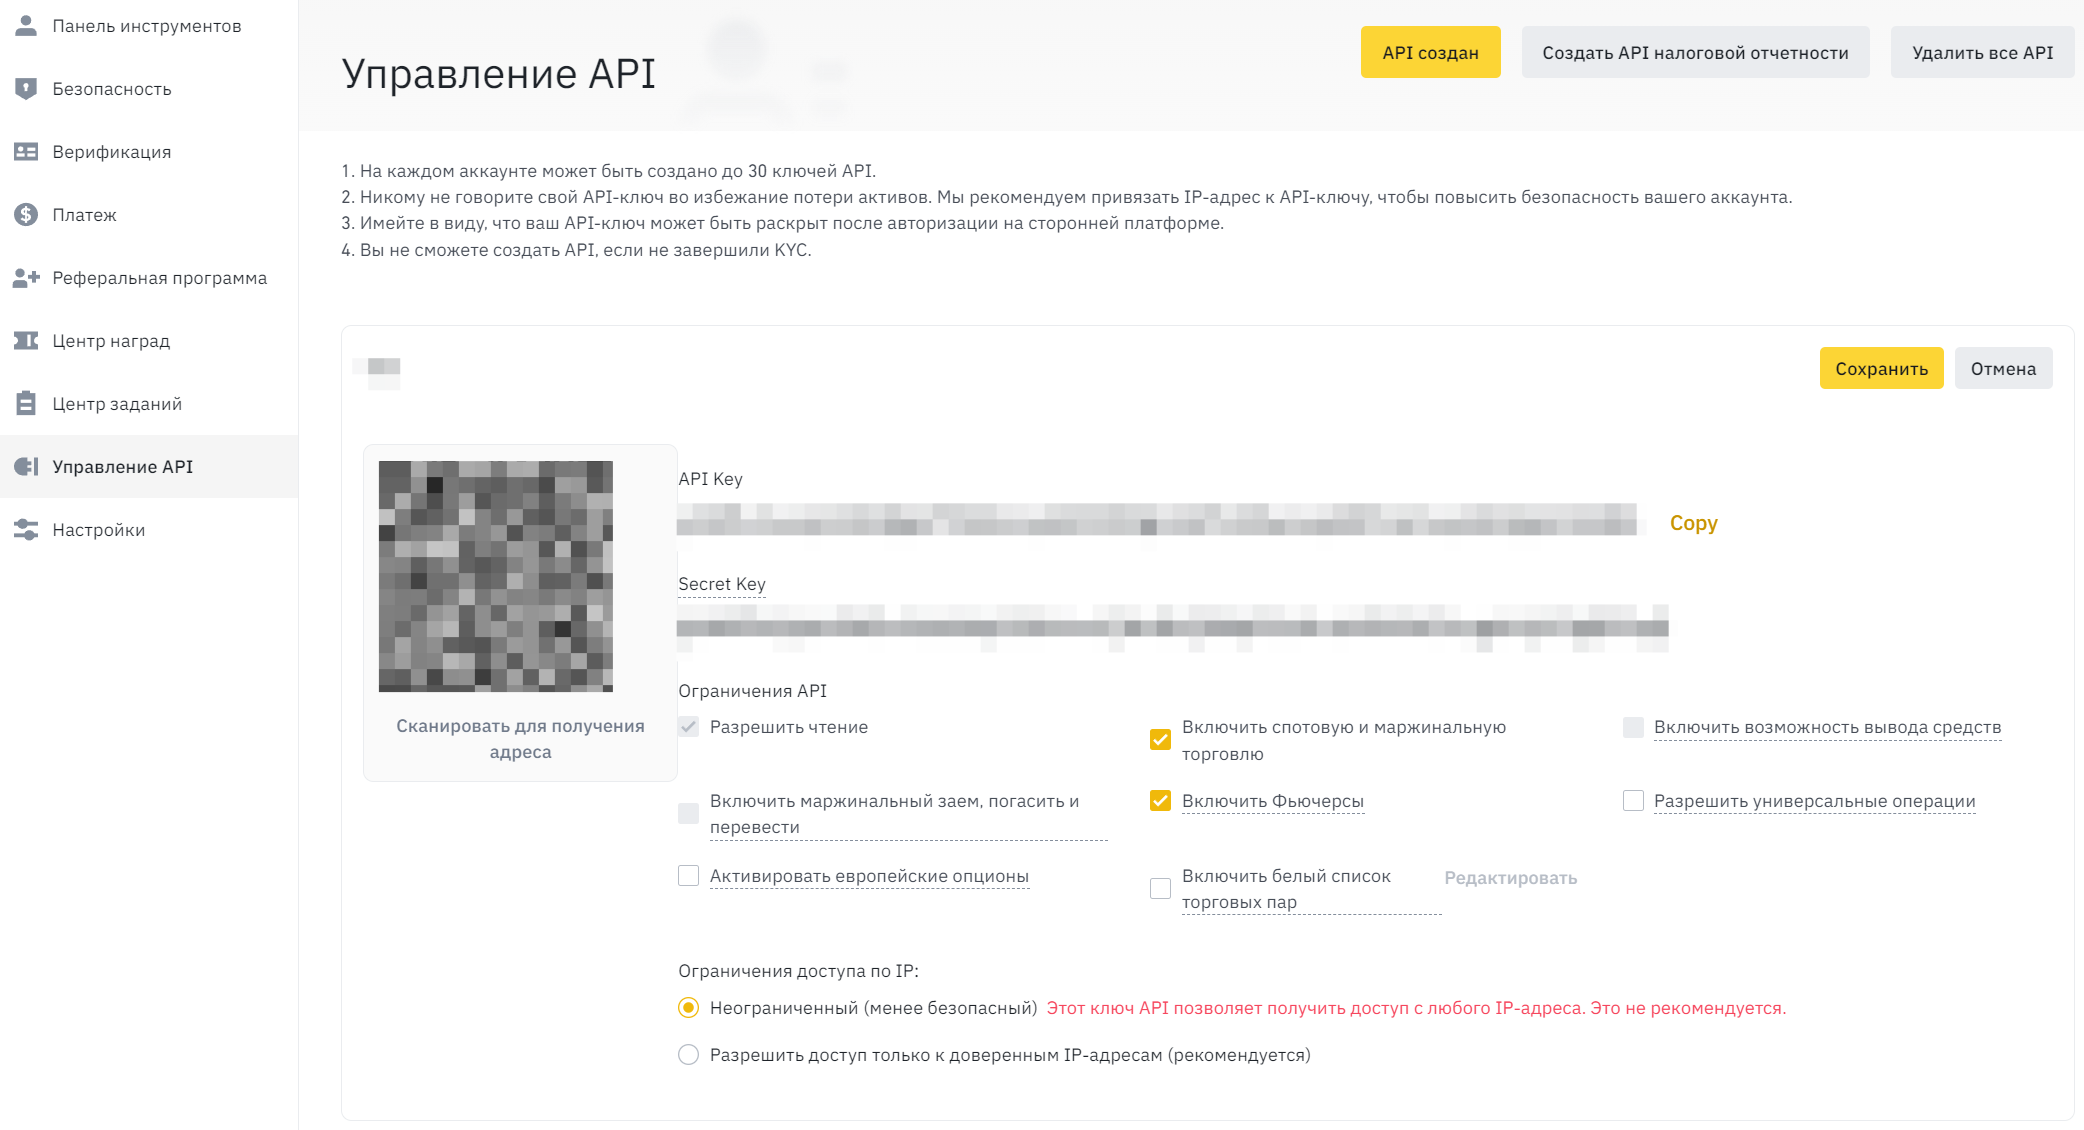Click the Referral program person-plus icon
This screenshot has width=2084, height=1130.
(x=26, y=277)
